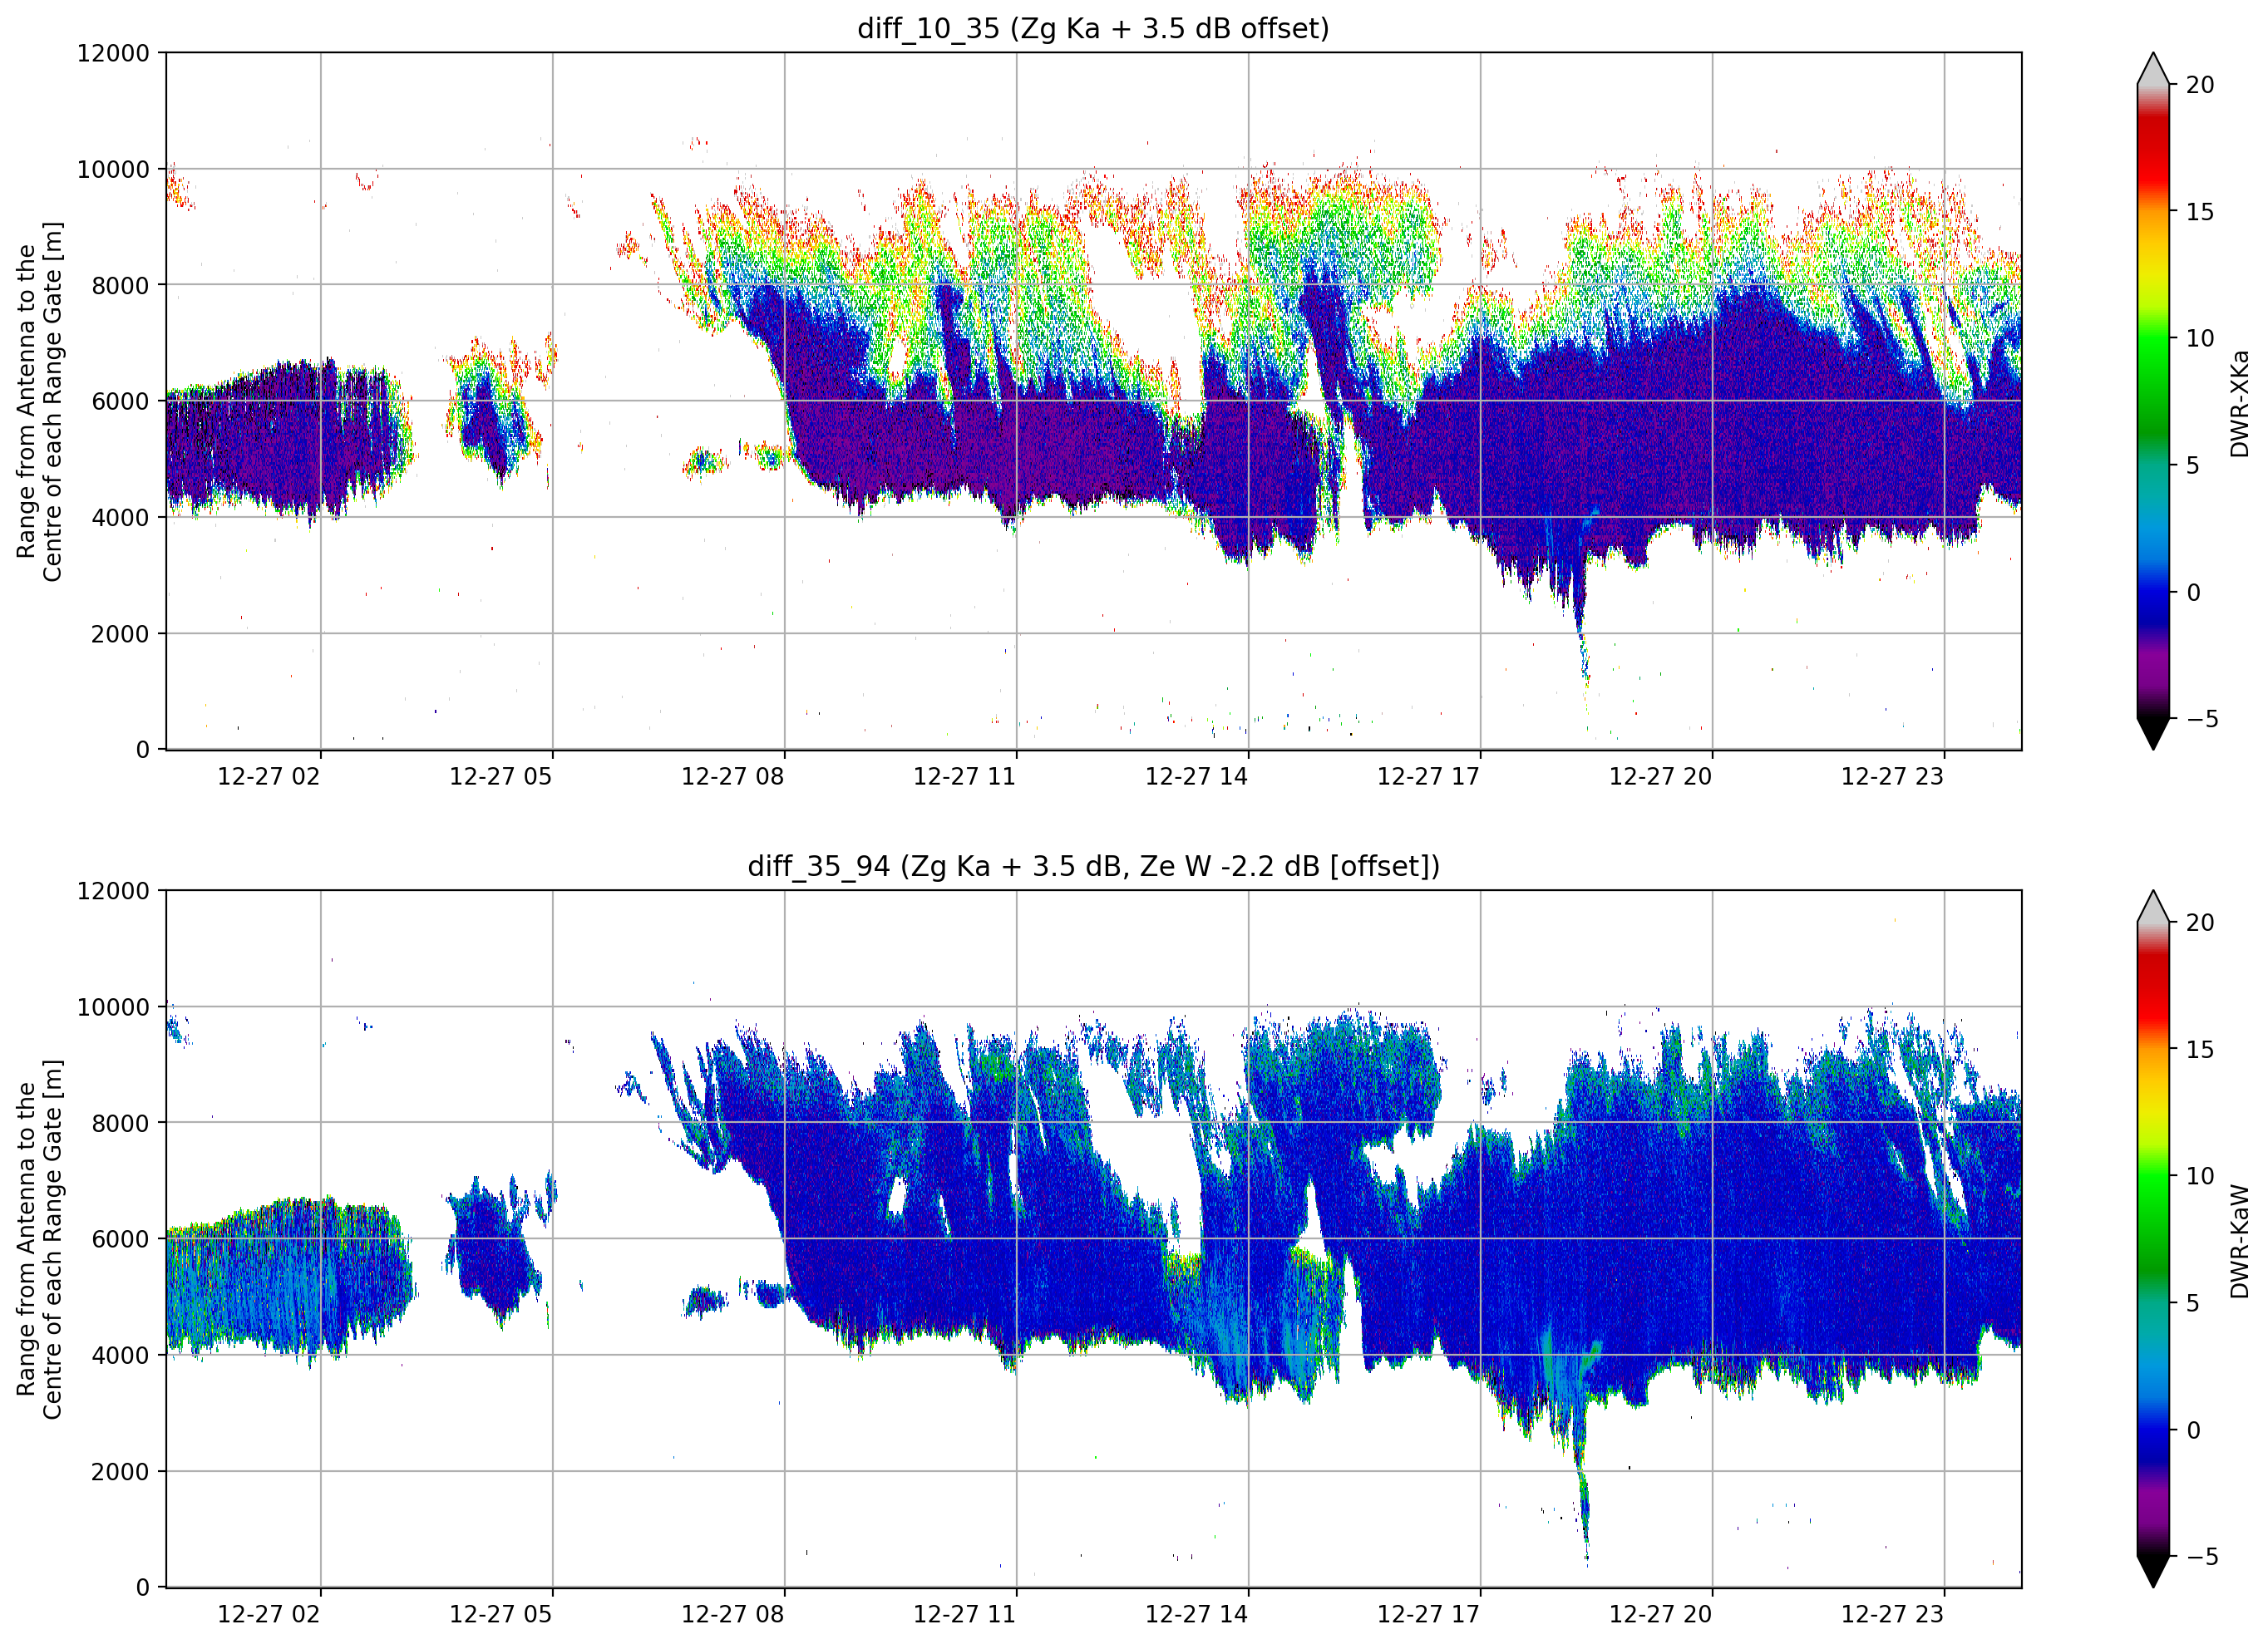Click the "10" tick on the DWR-XKa colorbar
Image resolution: width=2268 pixels, height=1644 pixels.
pyautogui.click(x=2200, y=338)
